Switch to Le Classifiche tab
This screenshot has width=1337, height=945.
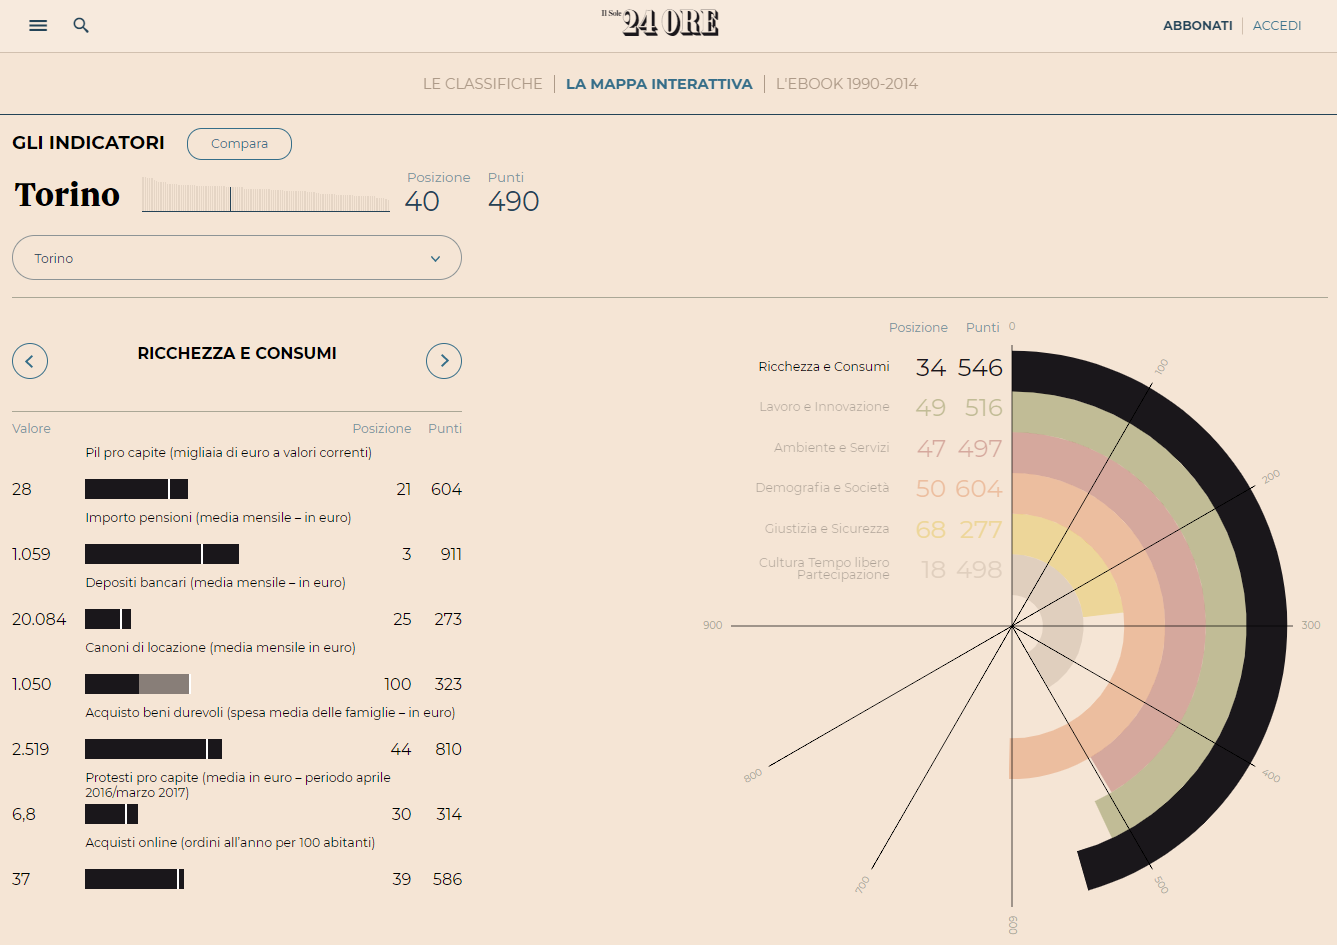(x=482, y=84)
